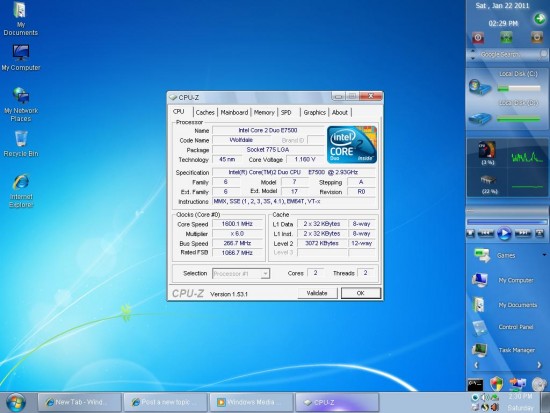Switch to the Windows Media taskbar button
Viewport: 550px width, 413px height.
click(x=251, y=402)
